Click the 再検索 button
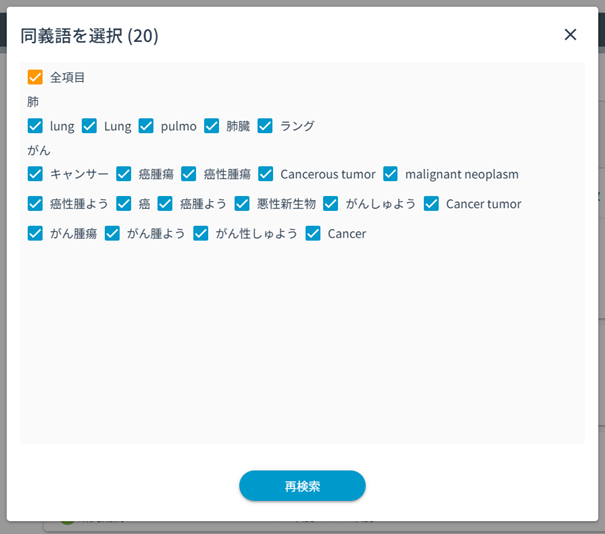Image resolution: width=605 pixels, height=534 pixels. pyautogui.click(x=302, y=486)
